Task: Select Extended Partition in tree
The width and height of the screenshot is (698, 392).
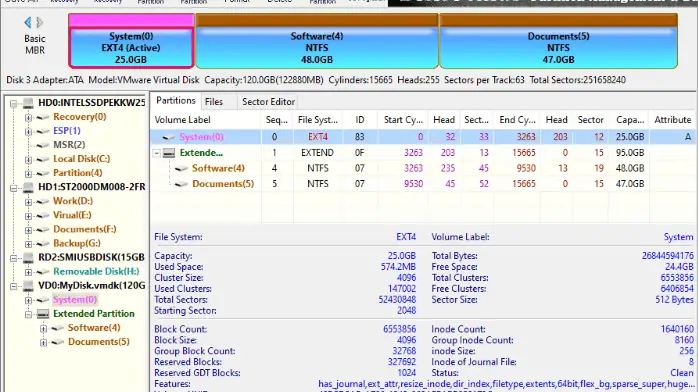Action: (93, 314)
